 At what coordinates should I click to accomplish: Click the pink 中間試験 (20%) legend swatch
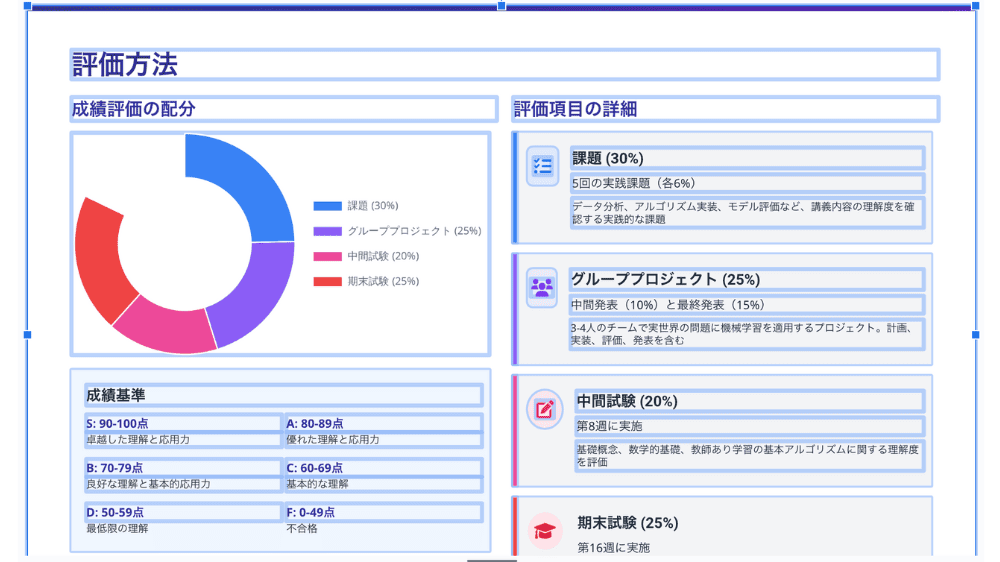328,256
